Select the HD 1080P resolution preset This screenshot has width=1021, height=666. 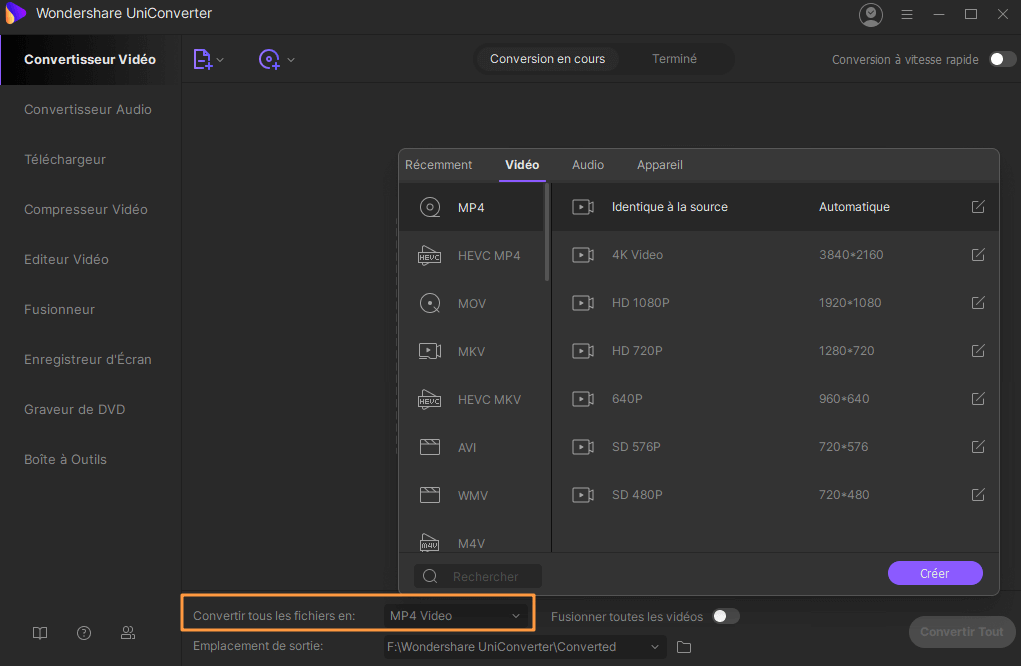pyautogui.click(x=775, y=303)
